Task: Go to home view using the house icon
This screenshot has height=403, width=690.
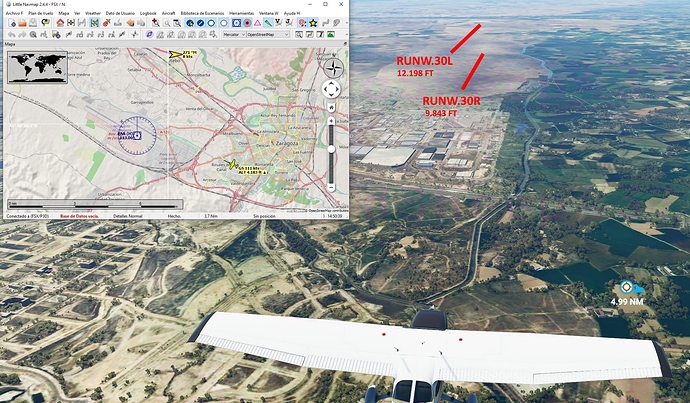Action: click(60, 23)
